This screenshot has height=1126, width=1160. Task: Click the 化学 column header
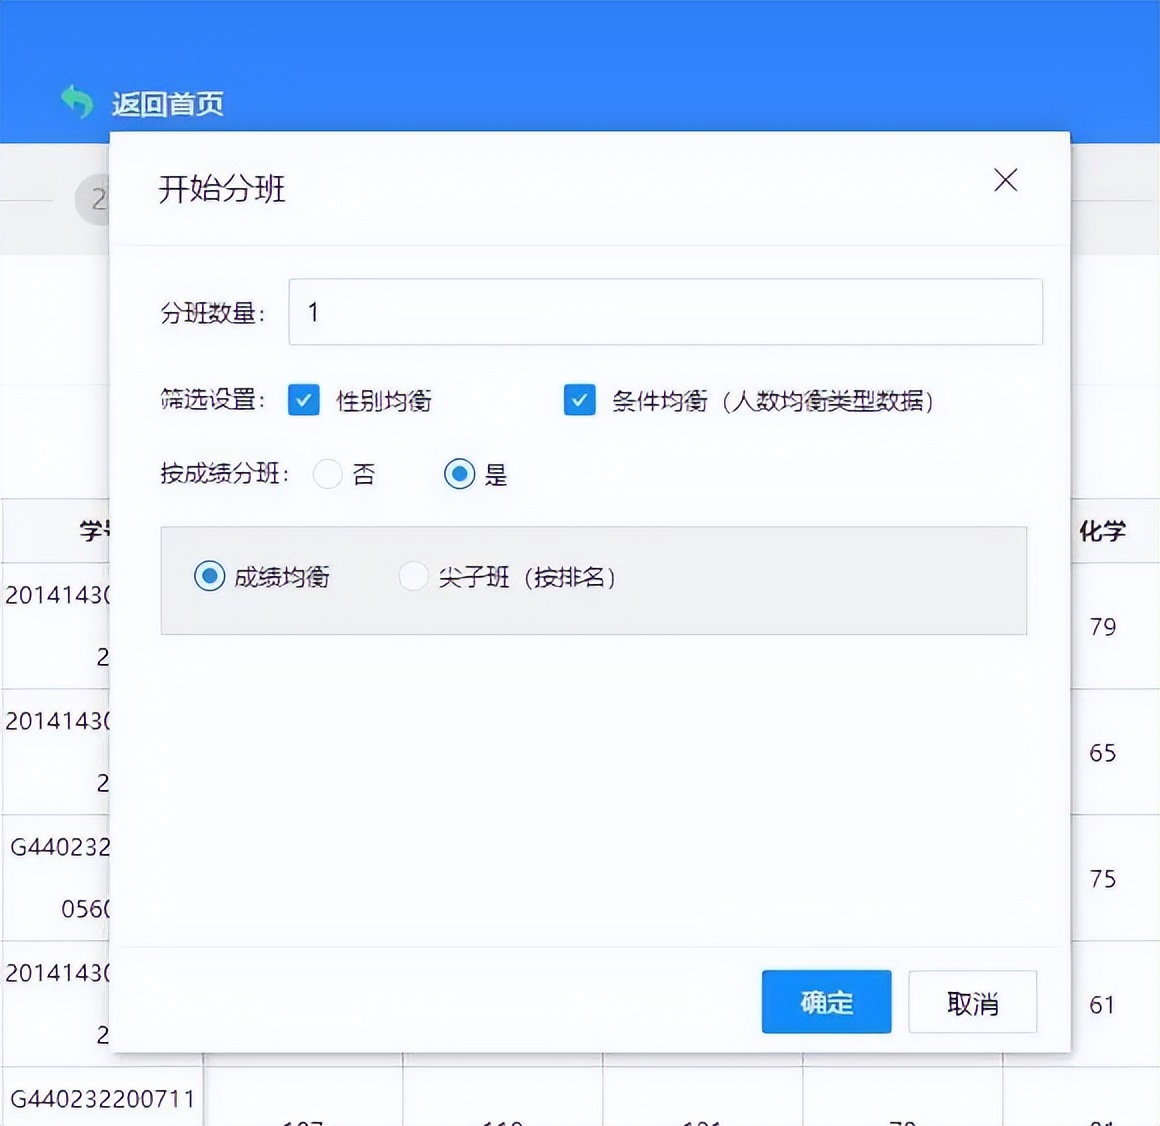[x=1103, y=531]
